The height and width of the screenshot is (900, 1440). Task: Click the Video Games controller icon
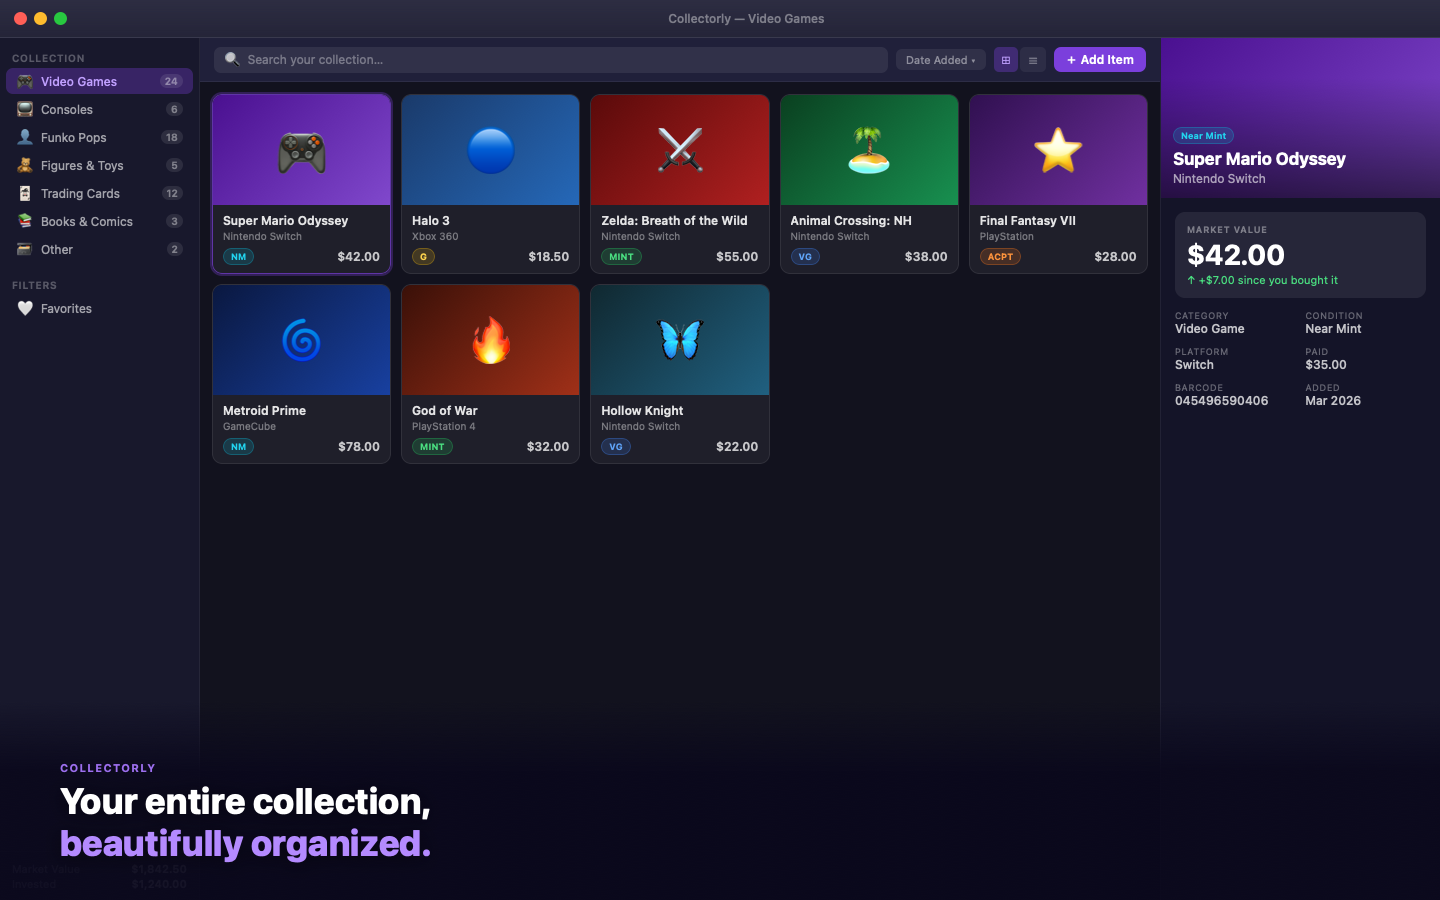pos(24,81)
